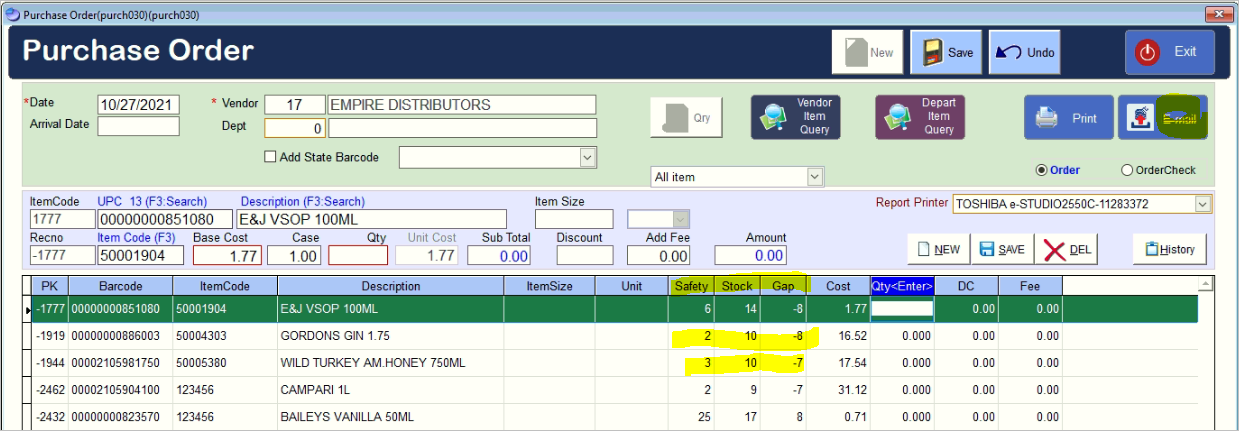Sort by the Gap column header
The height and width of the screenshot is (431, 1239).
784,287
